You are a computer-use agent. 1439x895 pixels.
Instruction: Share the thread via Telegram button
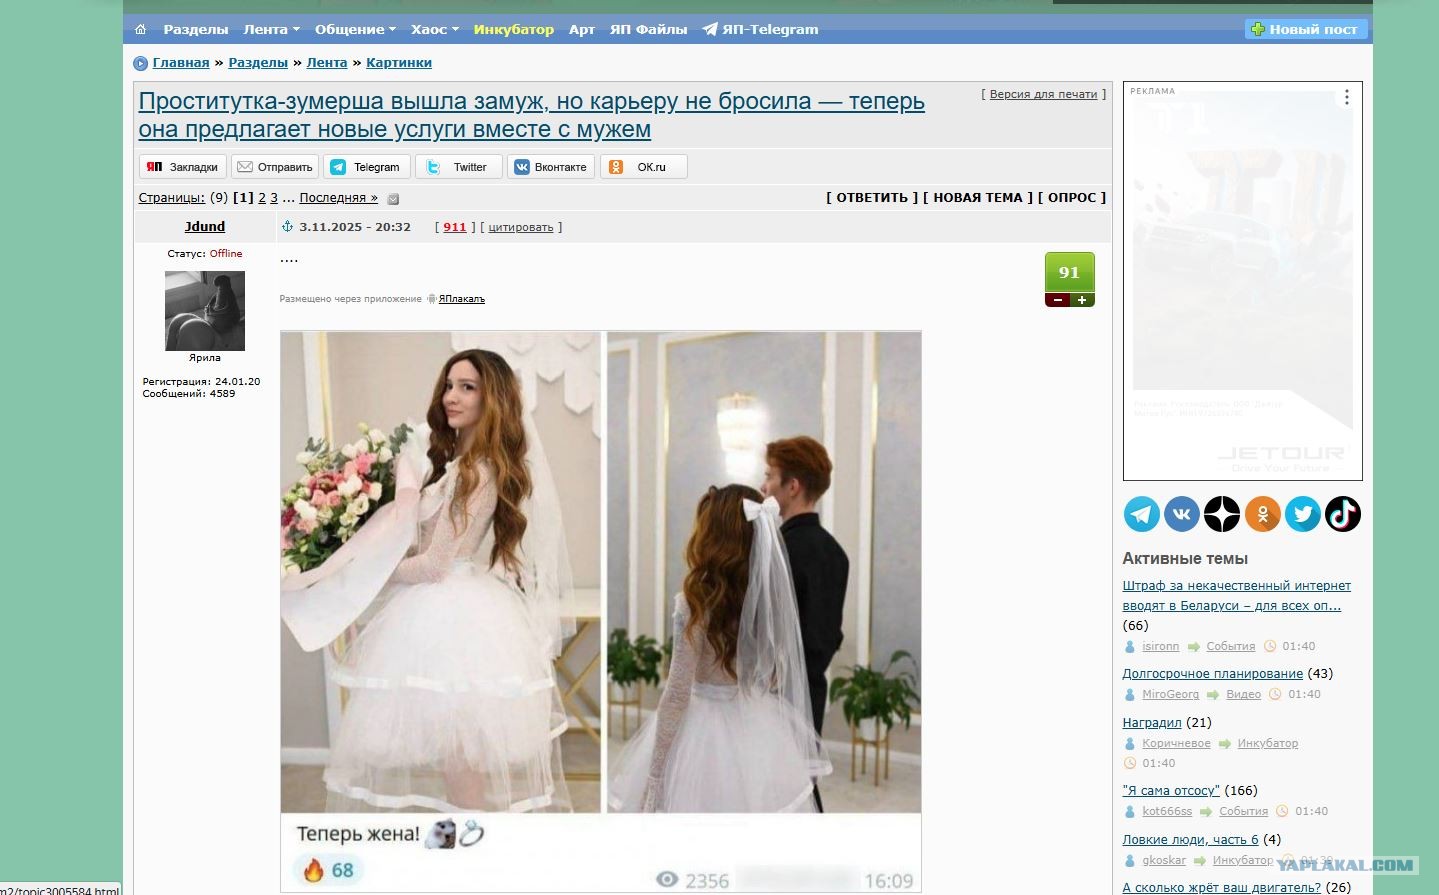[x=367, y=167]
